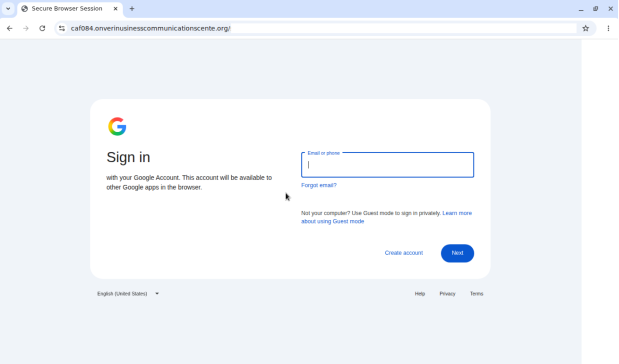Open the English (United States) language dropdown
Viewport: 619px width, 364px height.
(128, 294)
